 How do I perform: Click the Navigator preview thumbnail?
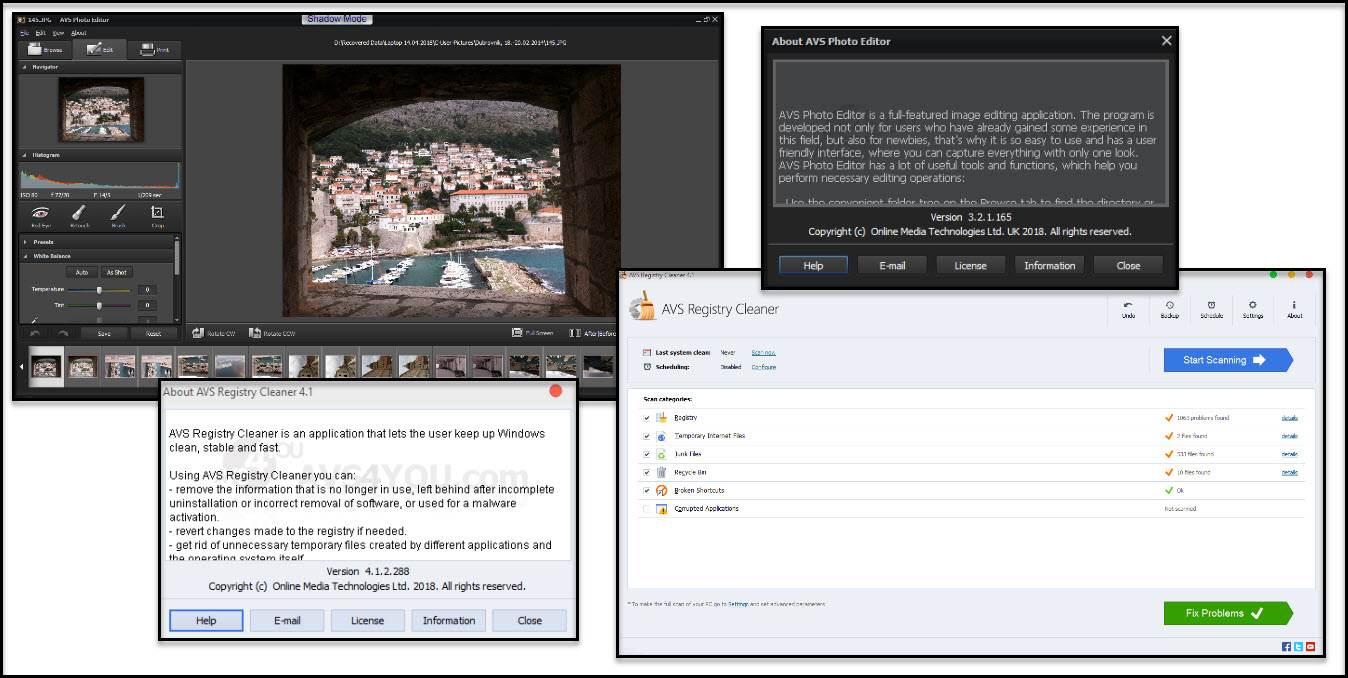click(101, 110)
